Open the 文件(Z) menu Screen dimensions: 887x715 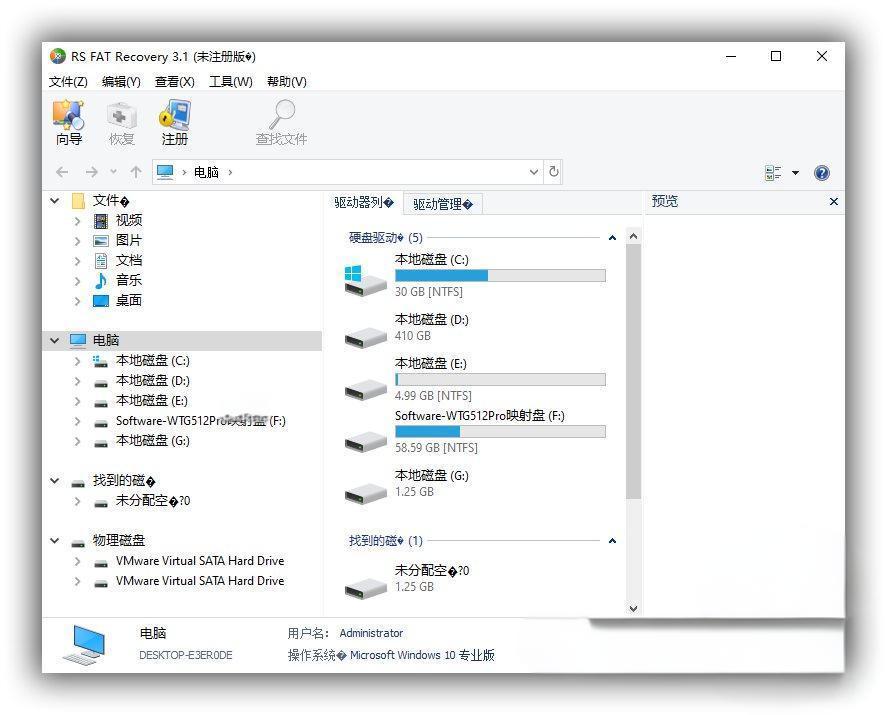point(68,81)
